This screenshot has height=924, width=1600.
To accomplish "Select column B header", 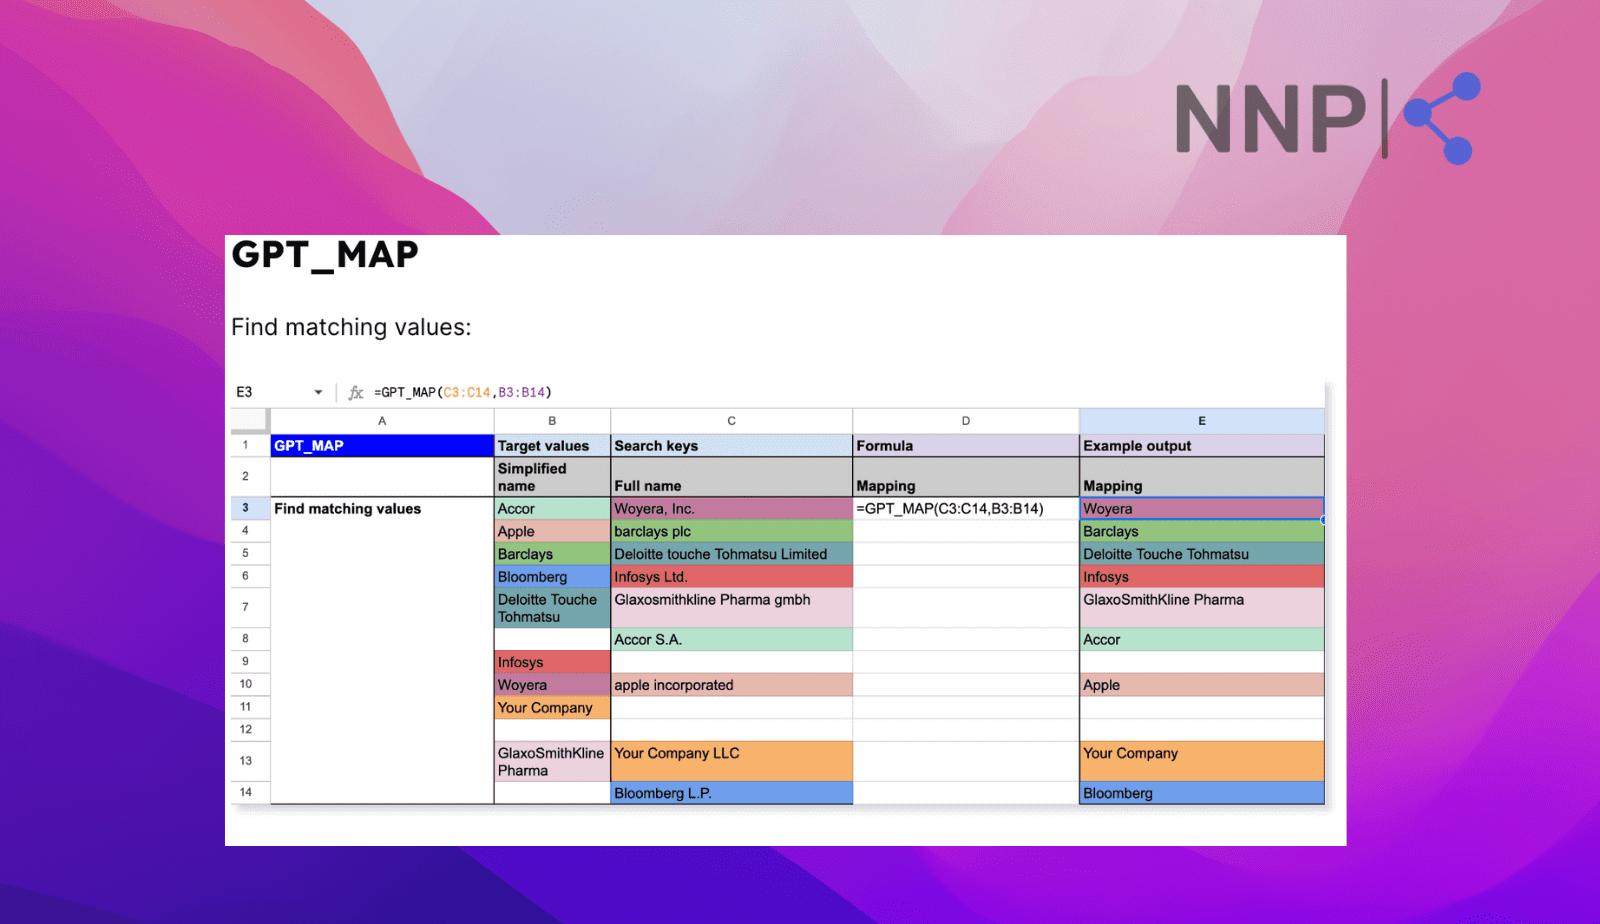I will pyautogui.click(x=552, y=421).
